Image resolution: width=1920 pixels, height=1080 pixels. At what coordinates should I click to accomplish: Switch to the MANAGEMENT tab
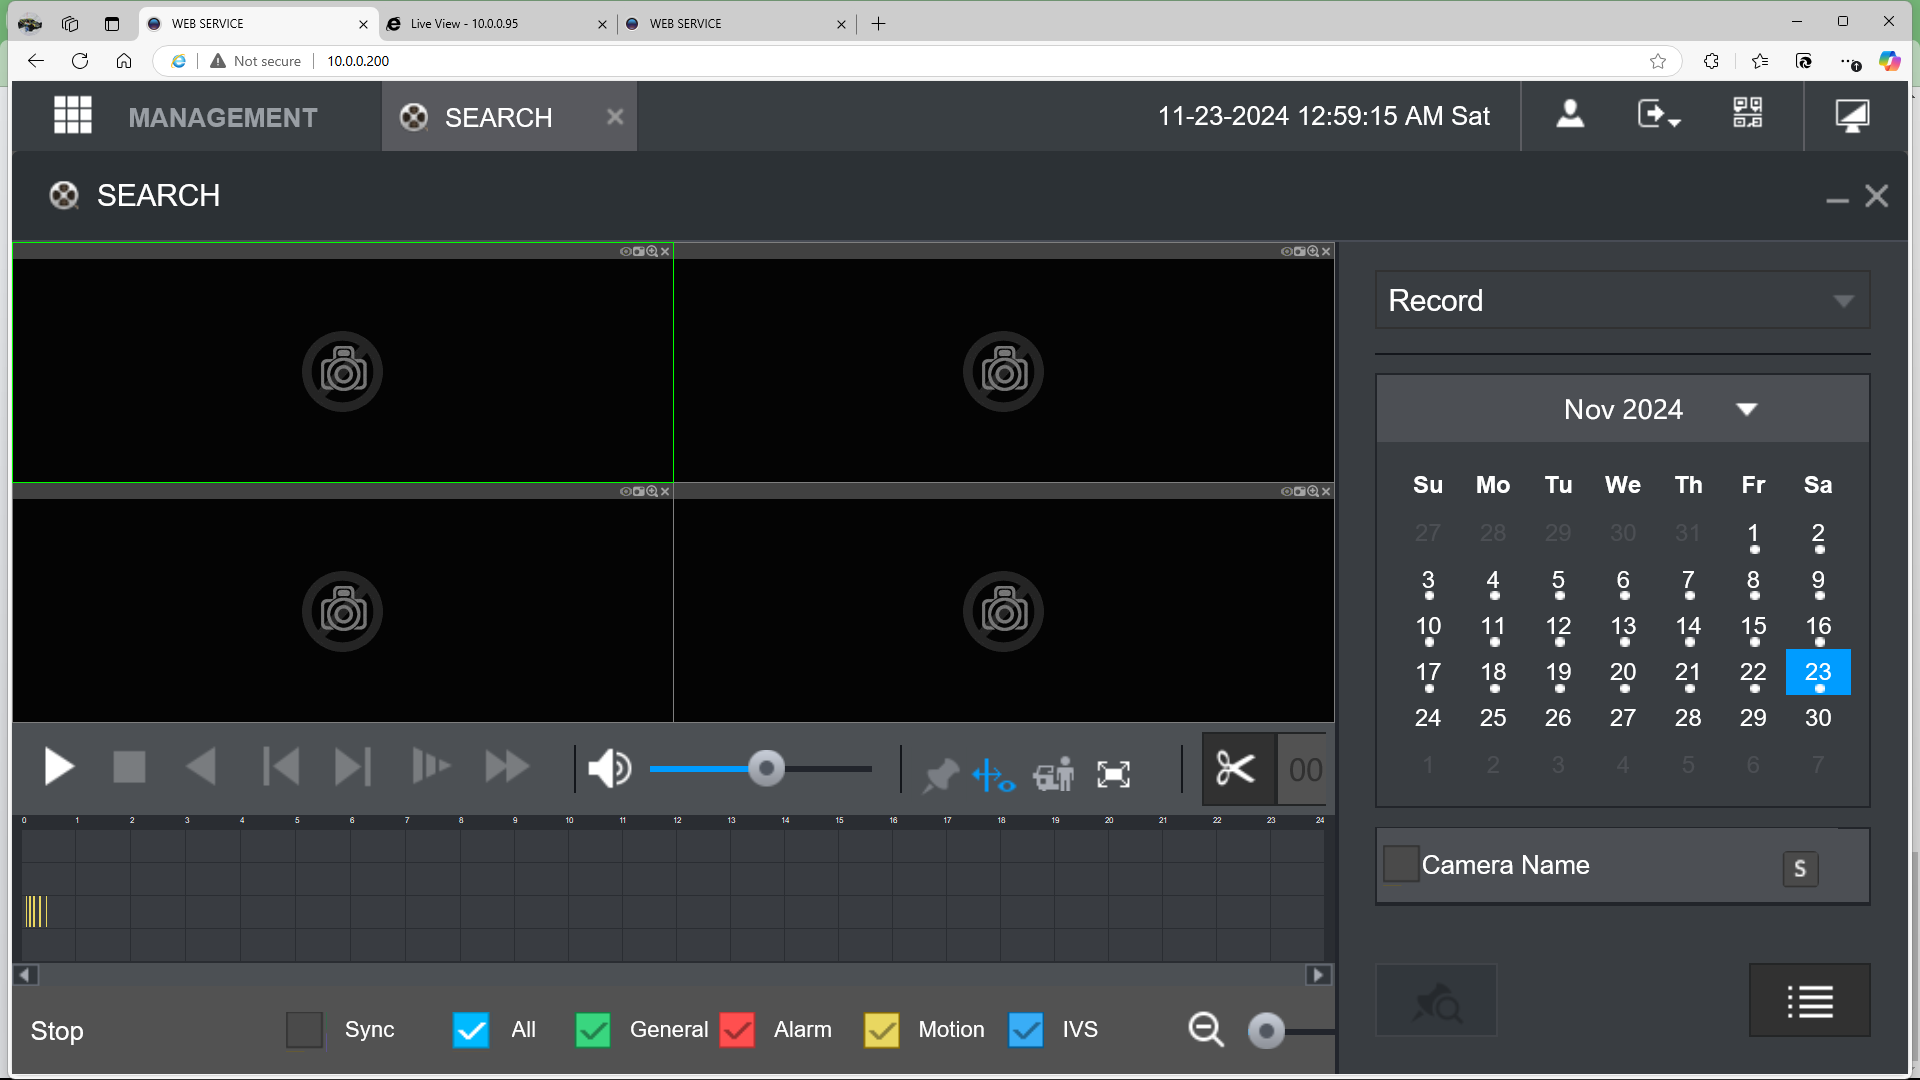pyautogui.click(x=222, y=118)
